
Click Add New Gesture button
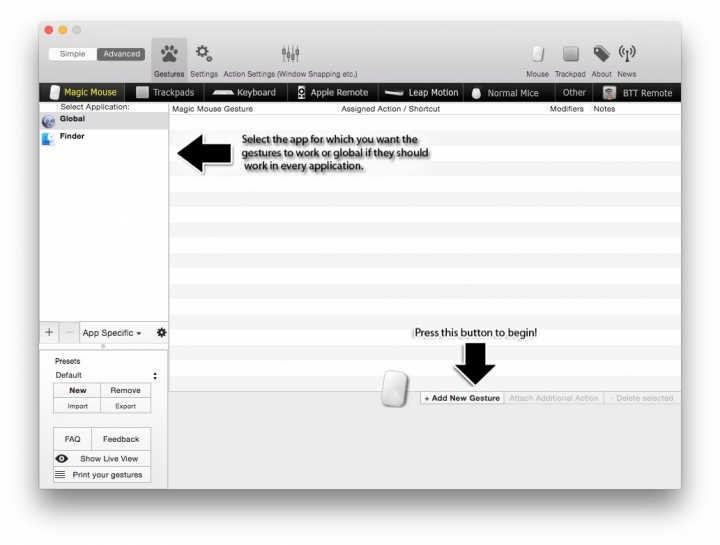(x=462, y=398)
